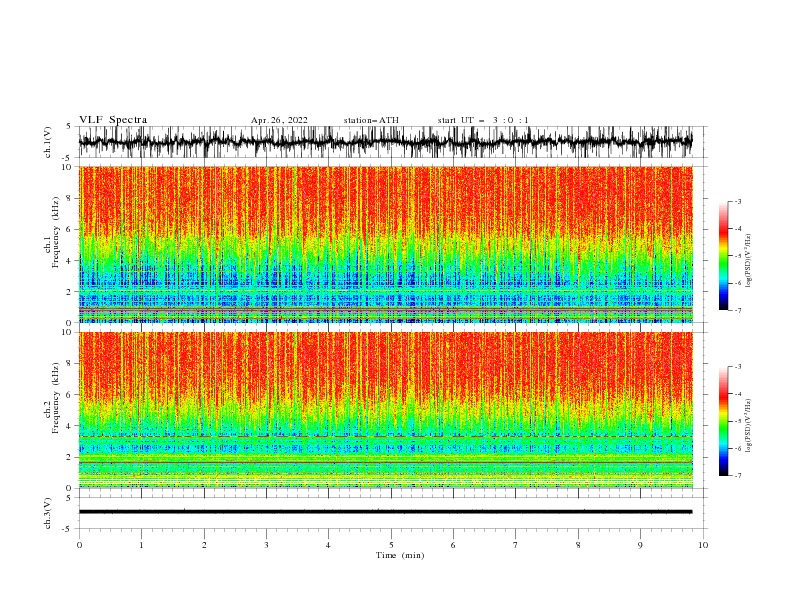This screenshot has height=612, width=792.
Task: Click the ch.1 "Frequency (kHz)" axis label
Action: pos(56,233)
